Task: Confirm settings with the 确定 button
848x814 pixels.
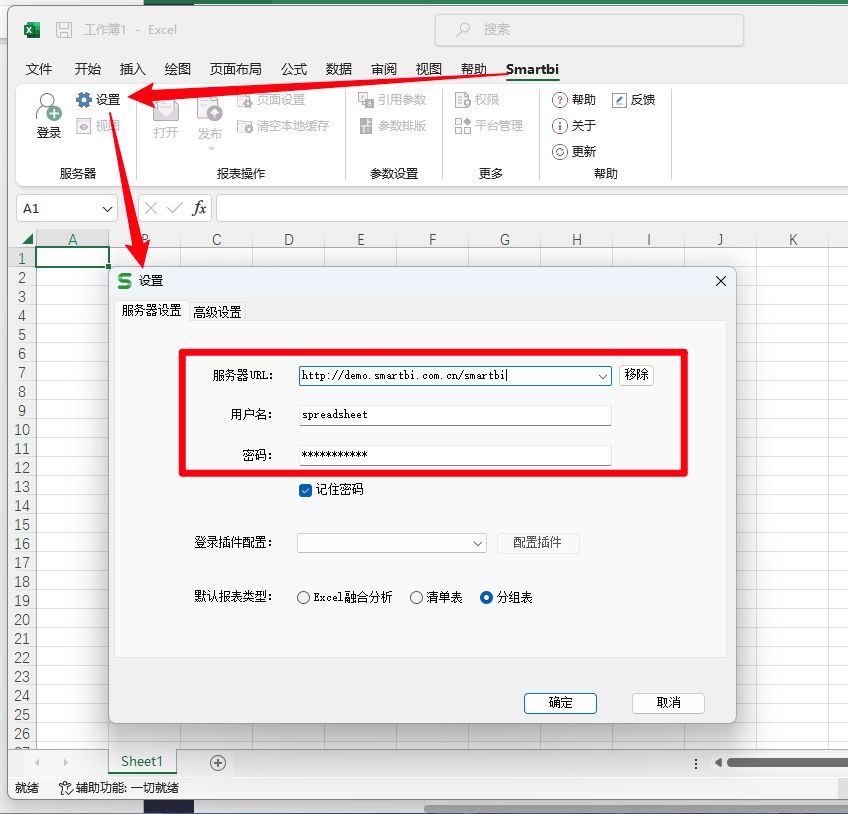Action: (x=560, y=703)
